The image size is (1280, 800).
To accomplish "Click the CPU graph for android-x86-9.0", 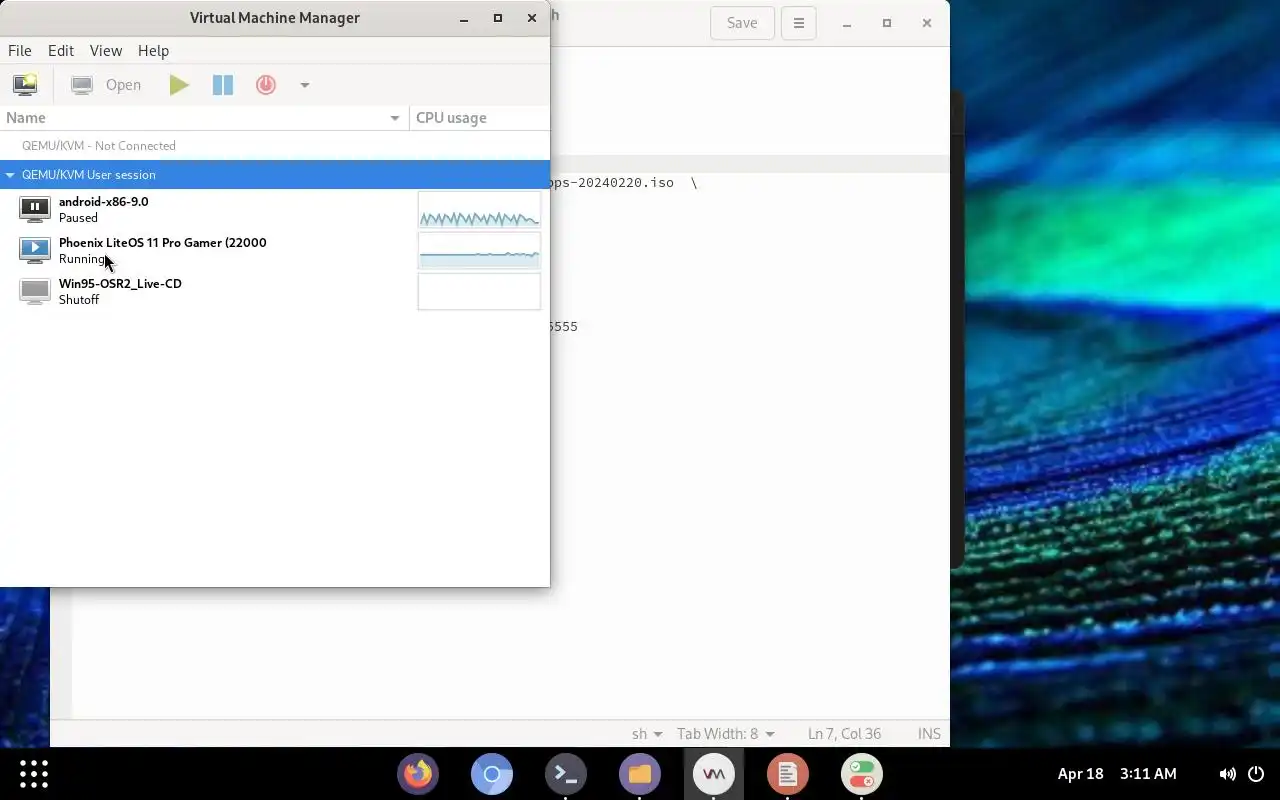I will [x=479, y=210].
